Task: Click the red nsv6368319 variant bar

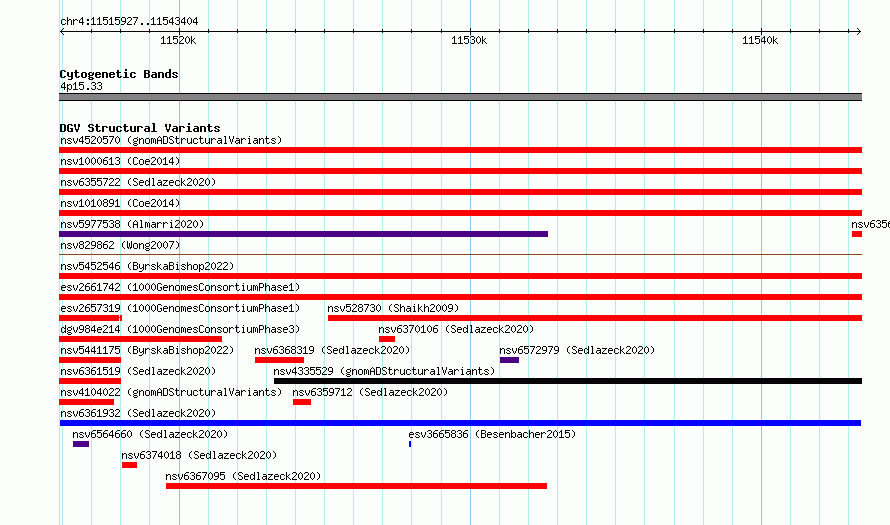Action: (279, 360)
